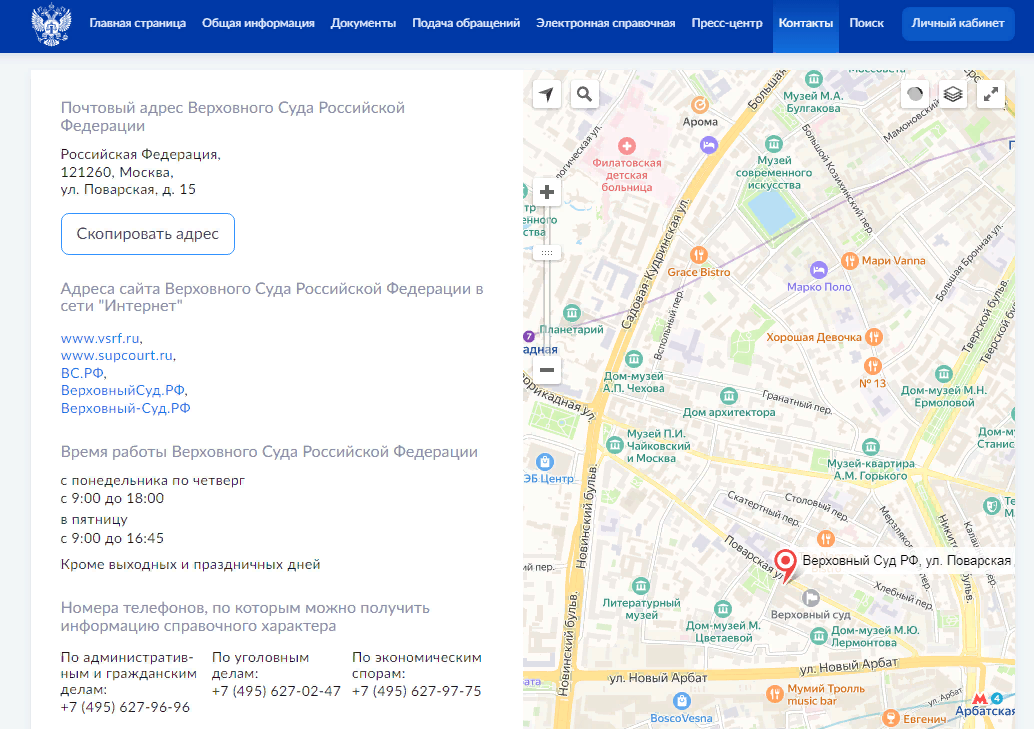Click the map zoom slider handle

[547, 253]
